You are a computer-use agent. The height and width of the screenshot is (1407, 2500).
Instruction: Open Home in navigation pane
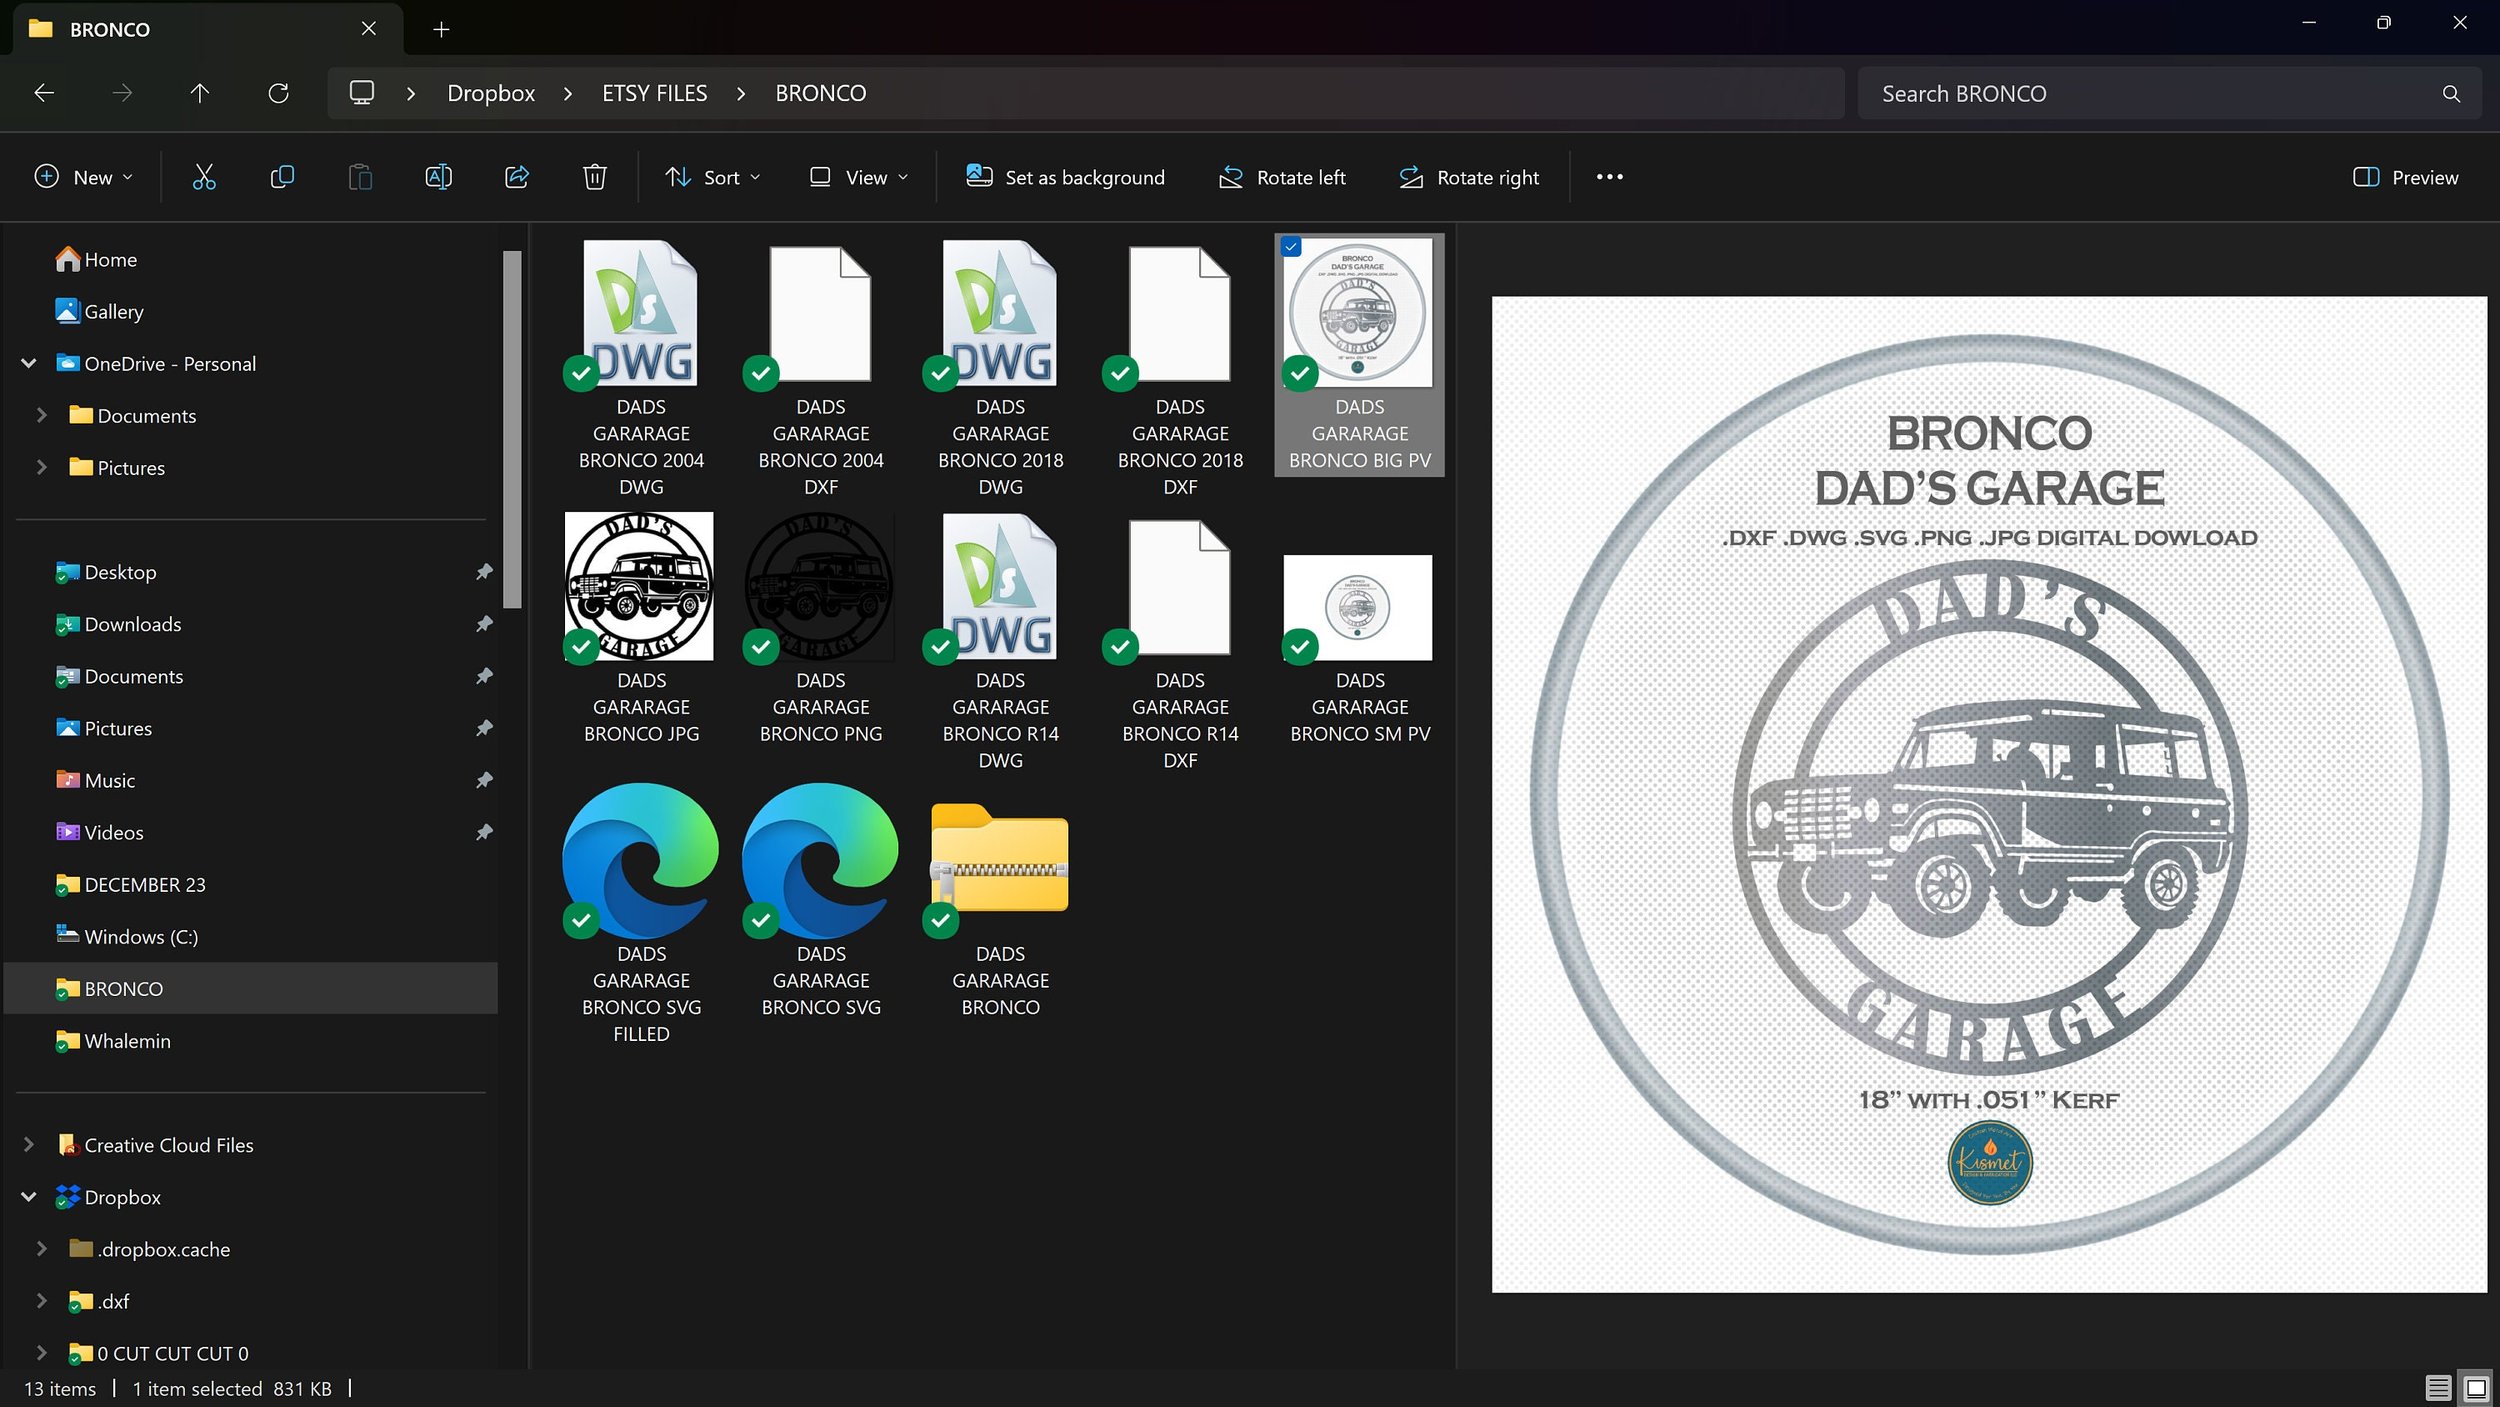coord(96,259)
